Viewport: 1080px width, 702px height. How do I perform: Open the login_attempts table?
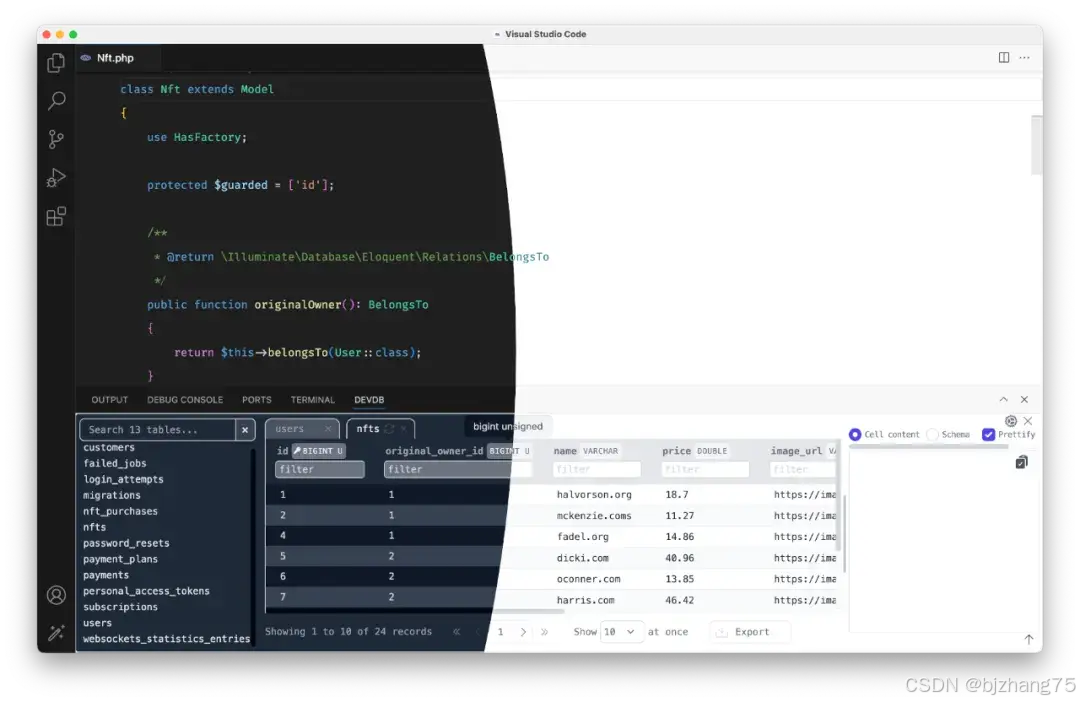(123, 479)
